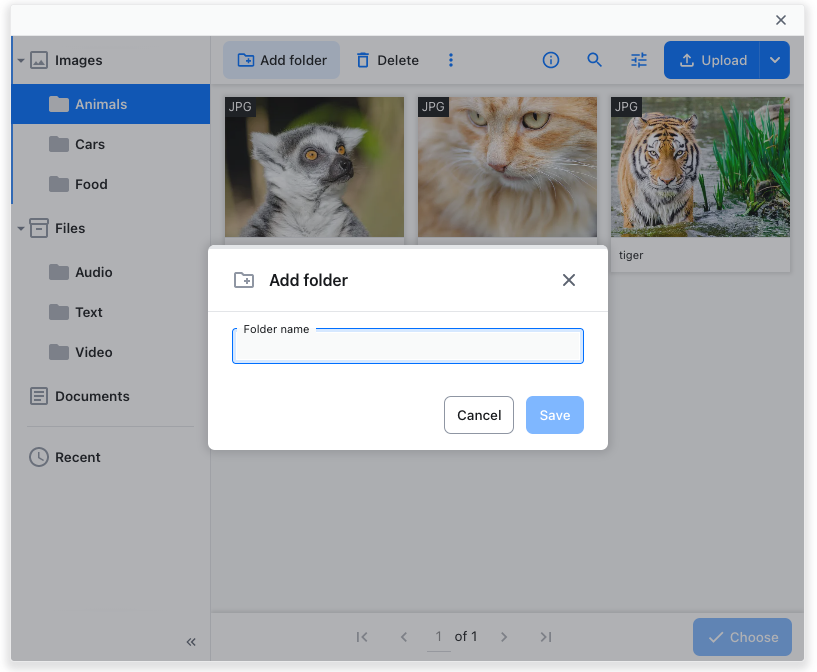This screenshot has height=672, width=817.
Task: Open the three-dot overflow menu
Action: (451, 60)
